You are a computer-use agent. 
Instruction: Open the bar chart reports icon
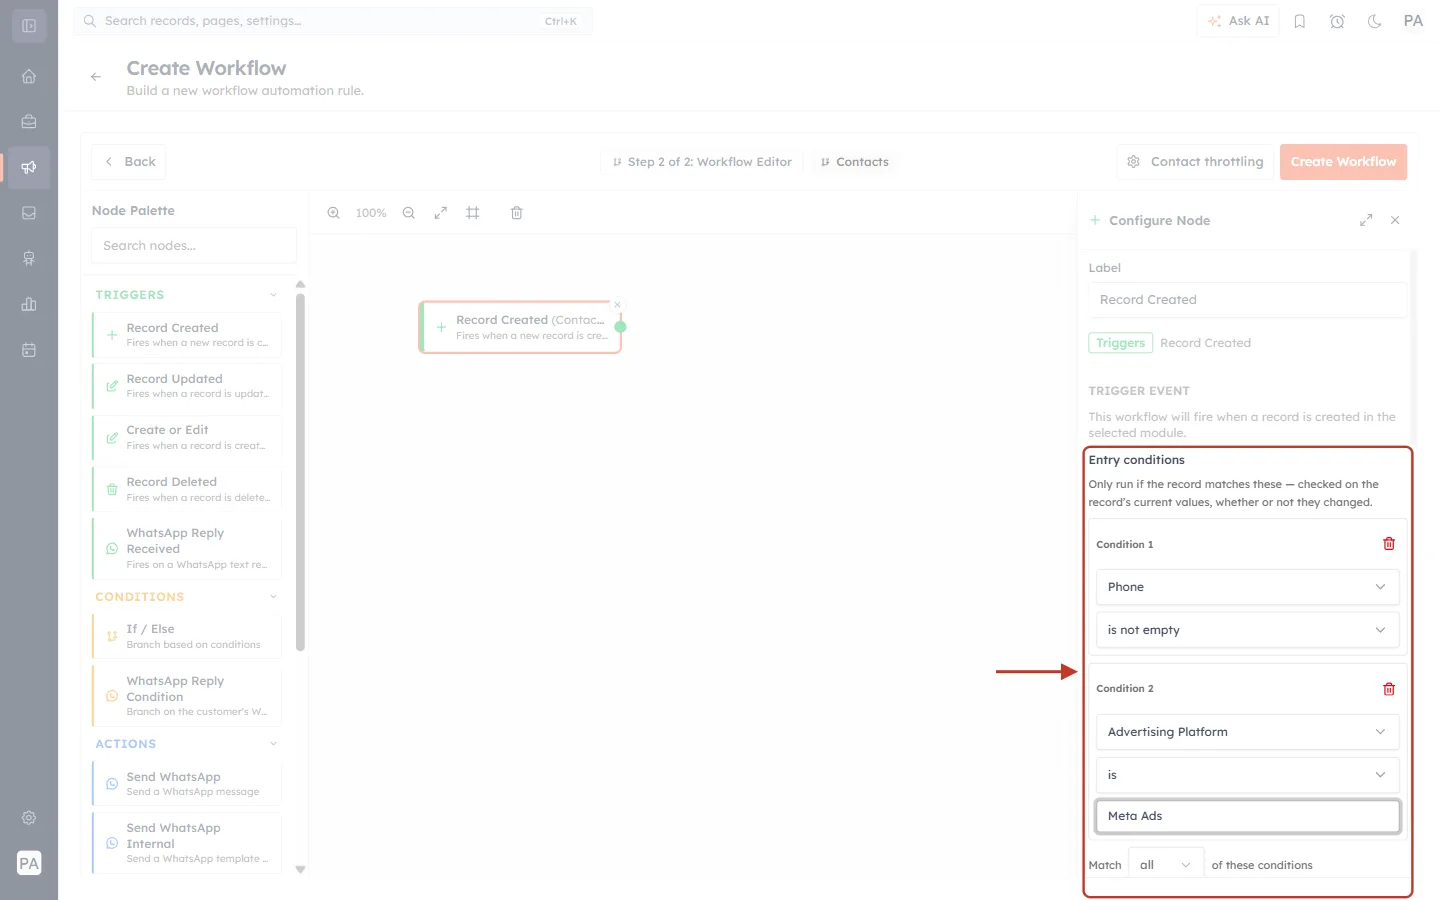pyautogui.click(x=29, y=304)
